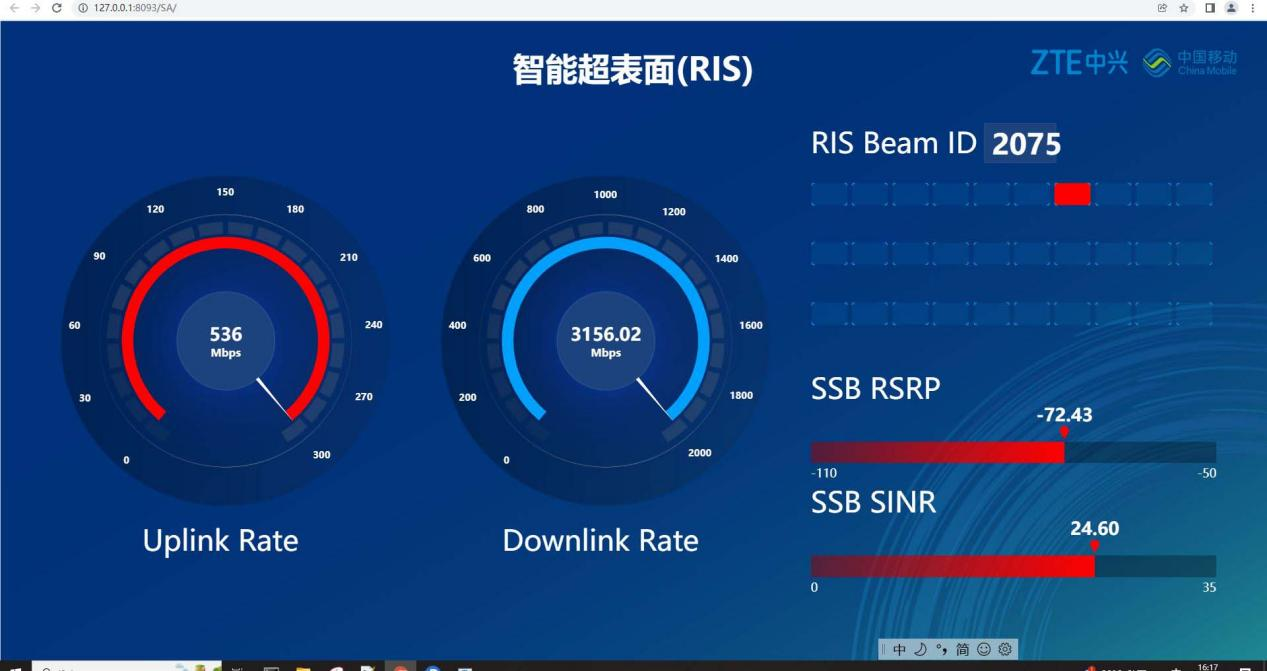1267x671 pixels.
Task: Select the red highlighted beam cell
Action: [x=1072, y=194]
